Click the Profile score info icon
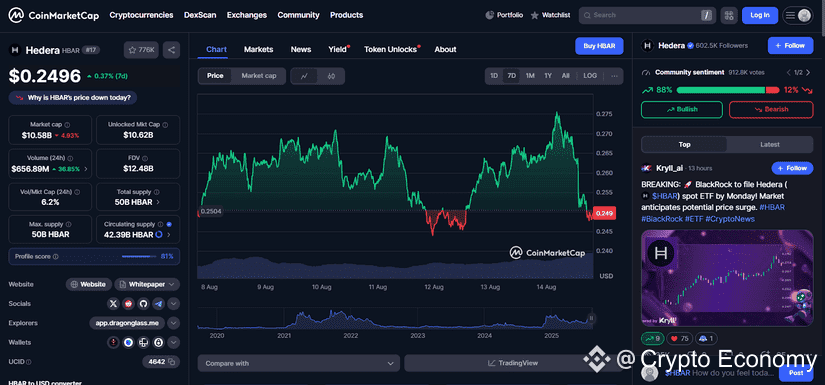Screen dimensions: 825x385 pos(55,257)
